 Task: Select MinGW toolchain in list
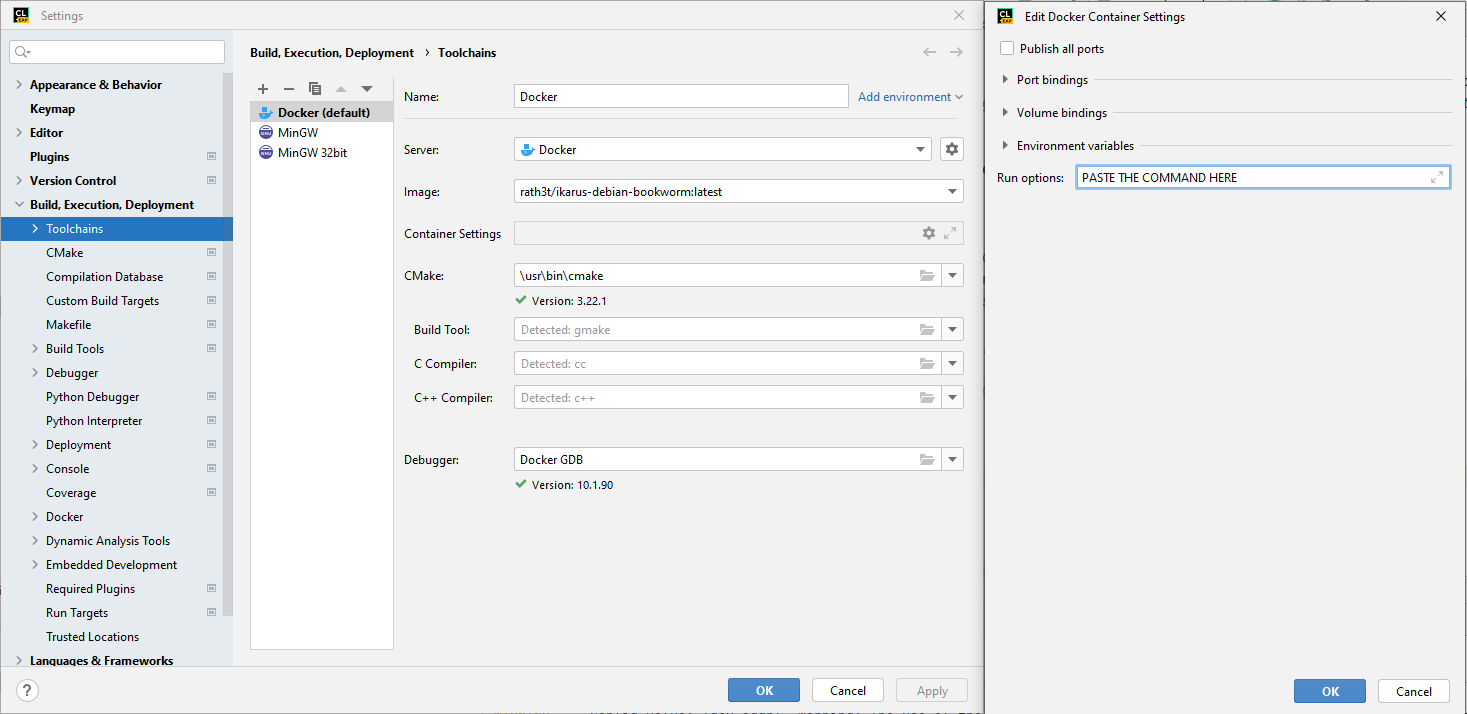(322, 132)
